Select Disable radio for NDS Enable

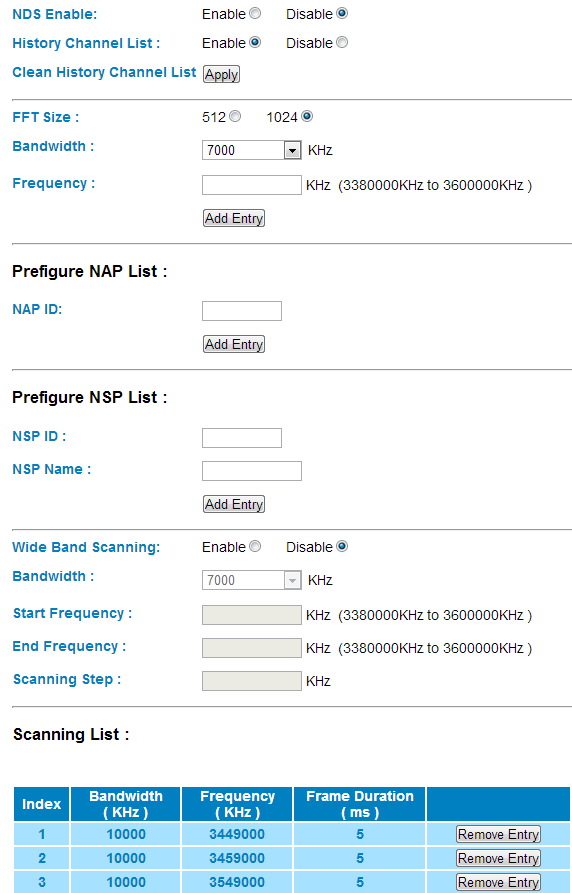342,13
